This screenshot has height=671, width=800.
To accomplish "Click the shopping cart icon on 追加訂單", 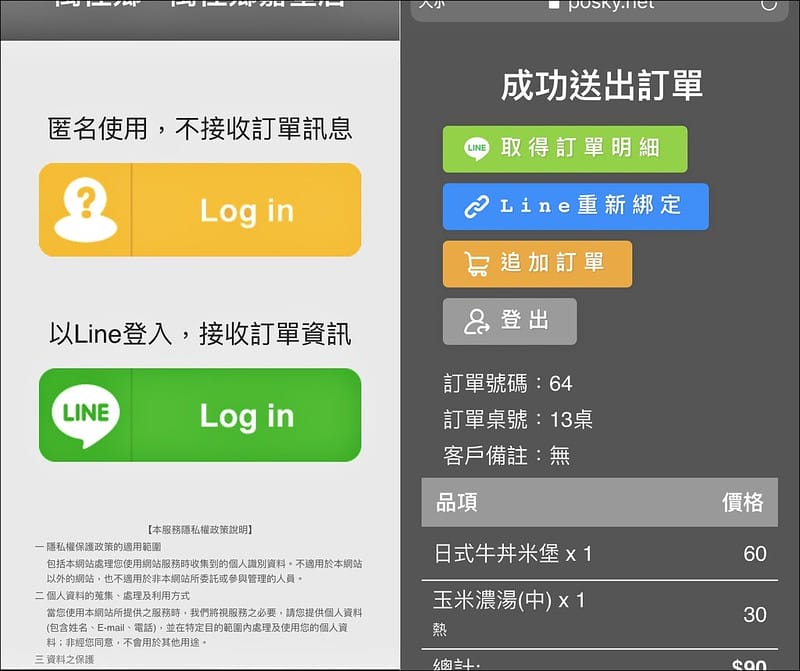I will [x=477, y=264].
